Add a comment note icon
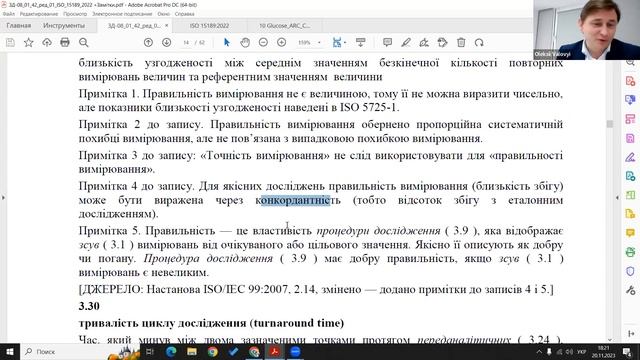 (387, 42)
